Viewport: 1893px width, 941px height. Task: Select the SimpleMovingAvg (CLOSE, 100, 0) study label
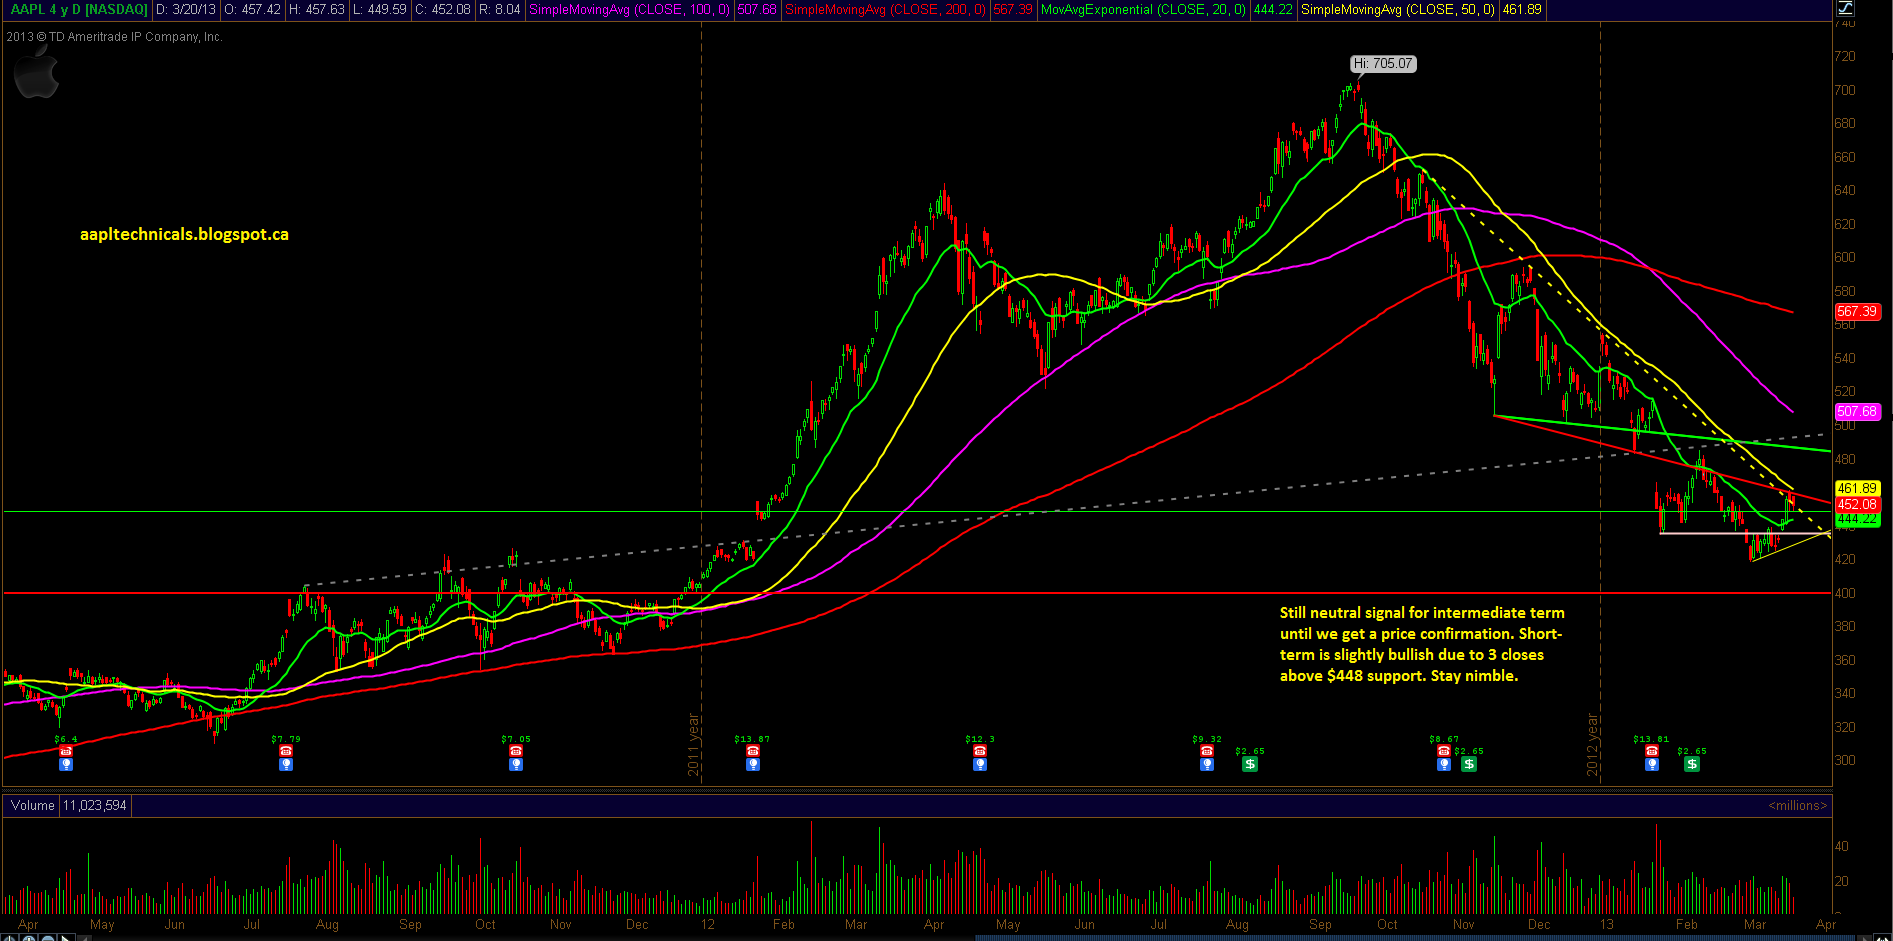[x=629, y=9]
